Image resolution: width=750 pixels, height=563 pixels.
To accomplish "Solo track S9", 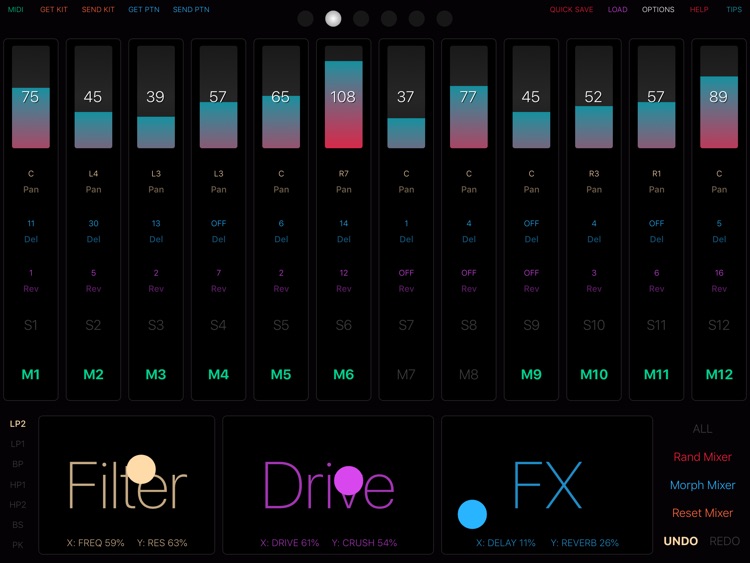I will (531, 325).
